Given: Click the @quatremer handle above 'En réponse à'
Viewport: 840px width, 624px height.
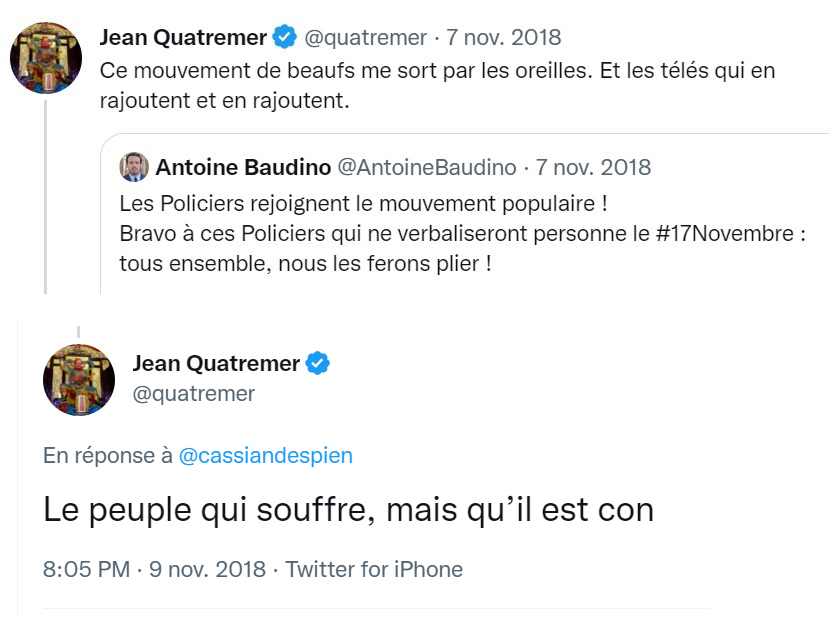Looking at the screenshot, I should pyautogui.click(x=194, y=394).
